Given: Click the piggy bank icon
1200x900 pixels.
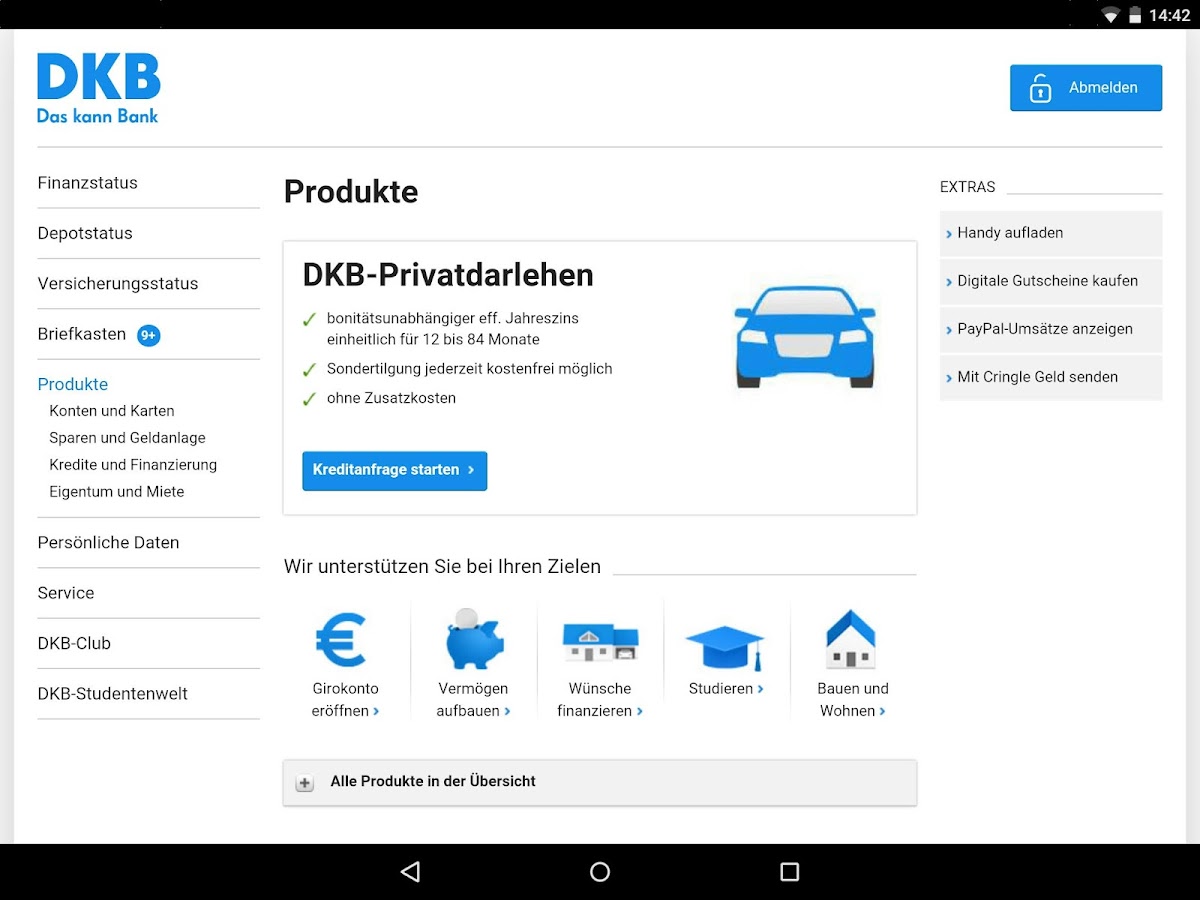Looking at the screenshot, I should click(474, 639).
